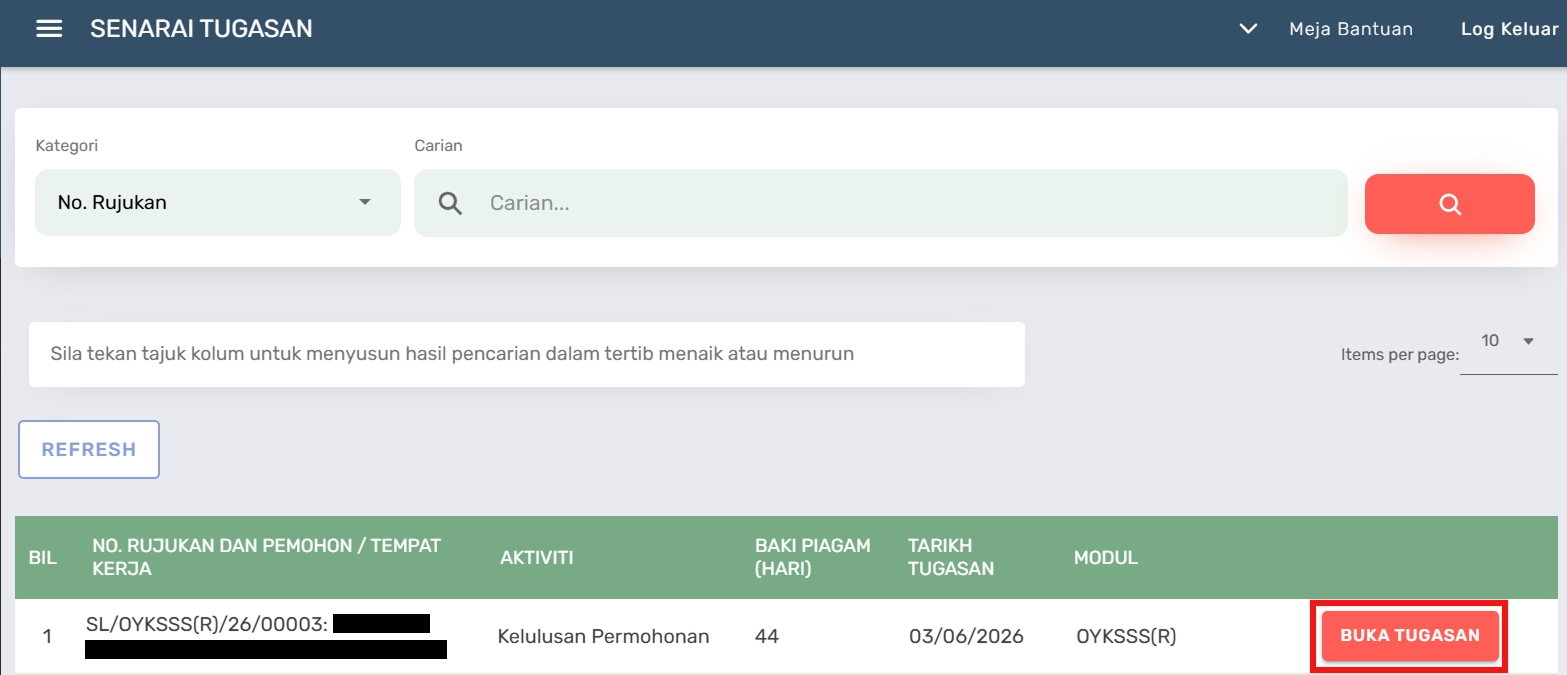Sort by Baki Piagam (Hari) header
Screen dimensions: 1567x675
(813, 557)
